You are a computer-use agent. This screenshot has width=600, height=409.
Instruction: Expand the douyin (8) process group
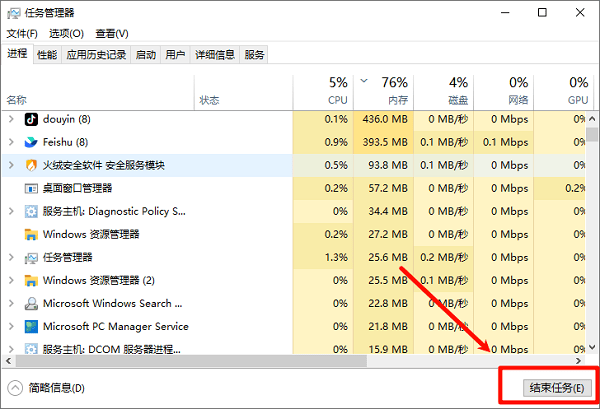[x=11, y=119]
